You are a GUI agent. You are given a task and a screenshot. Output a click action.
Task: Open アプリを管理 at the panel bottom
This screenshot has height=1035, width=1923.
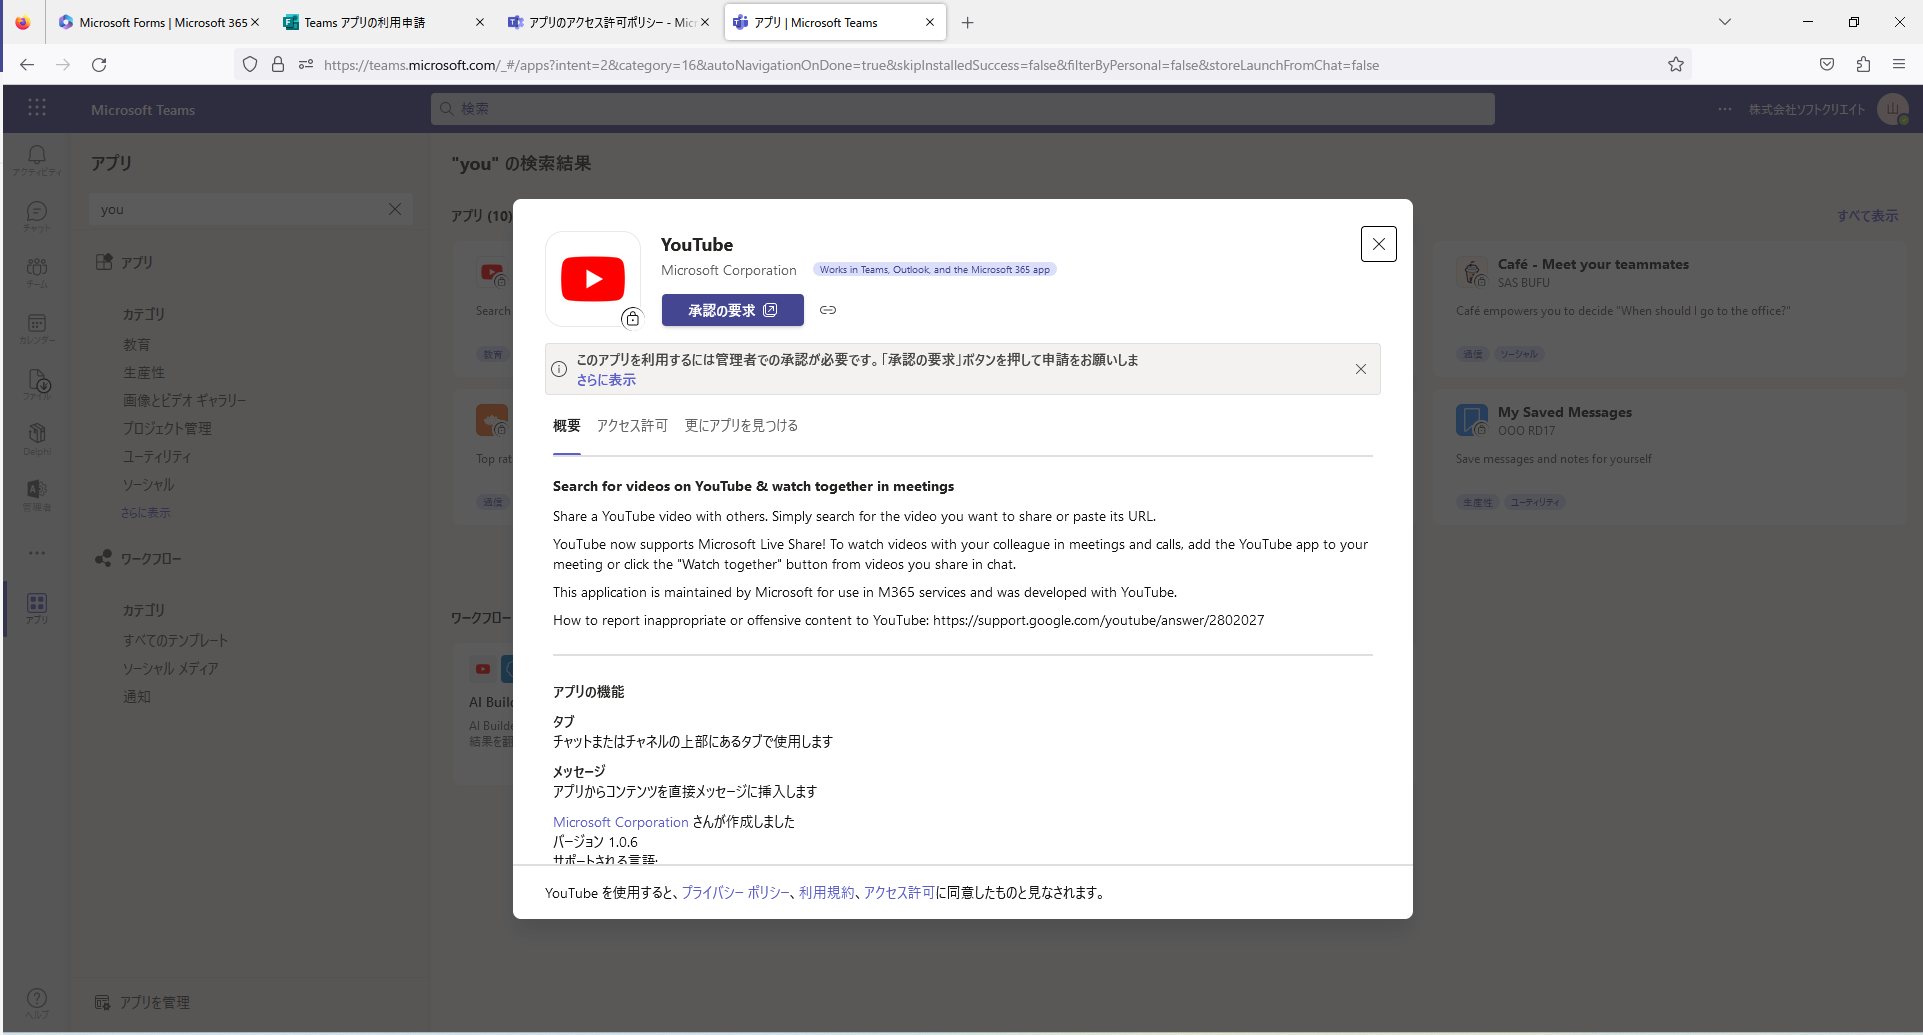pyautogui.click(x=143, y=1002)
